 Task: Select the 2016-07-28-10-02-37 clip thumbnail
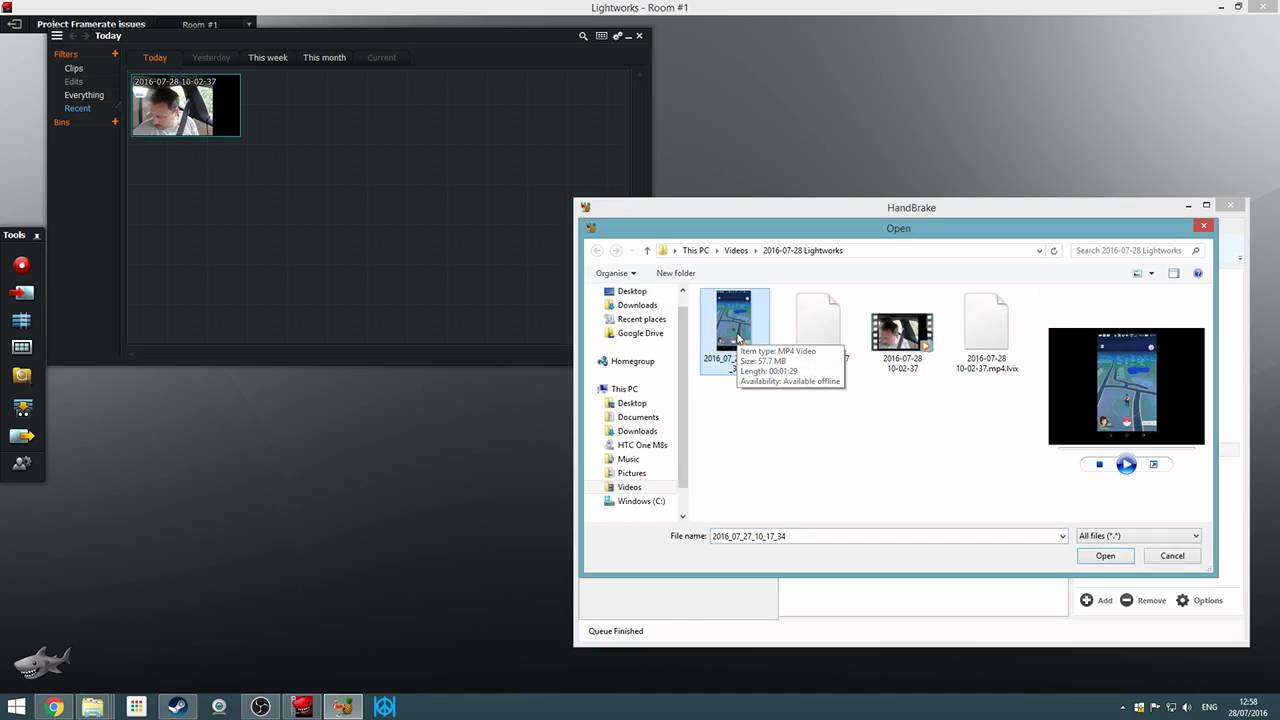186,105
